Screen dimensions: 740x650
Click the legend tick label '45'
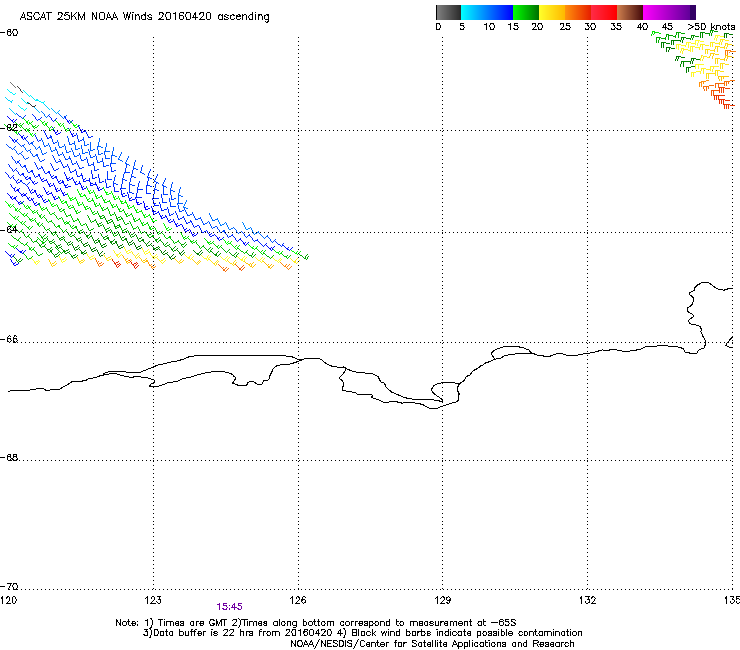[667, 27]
